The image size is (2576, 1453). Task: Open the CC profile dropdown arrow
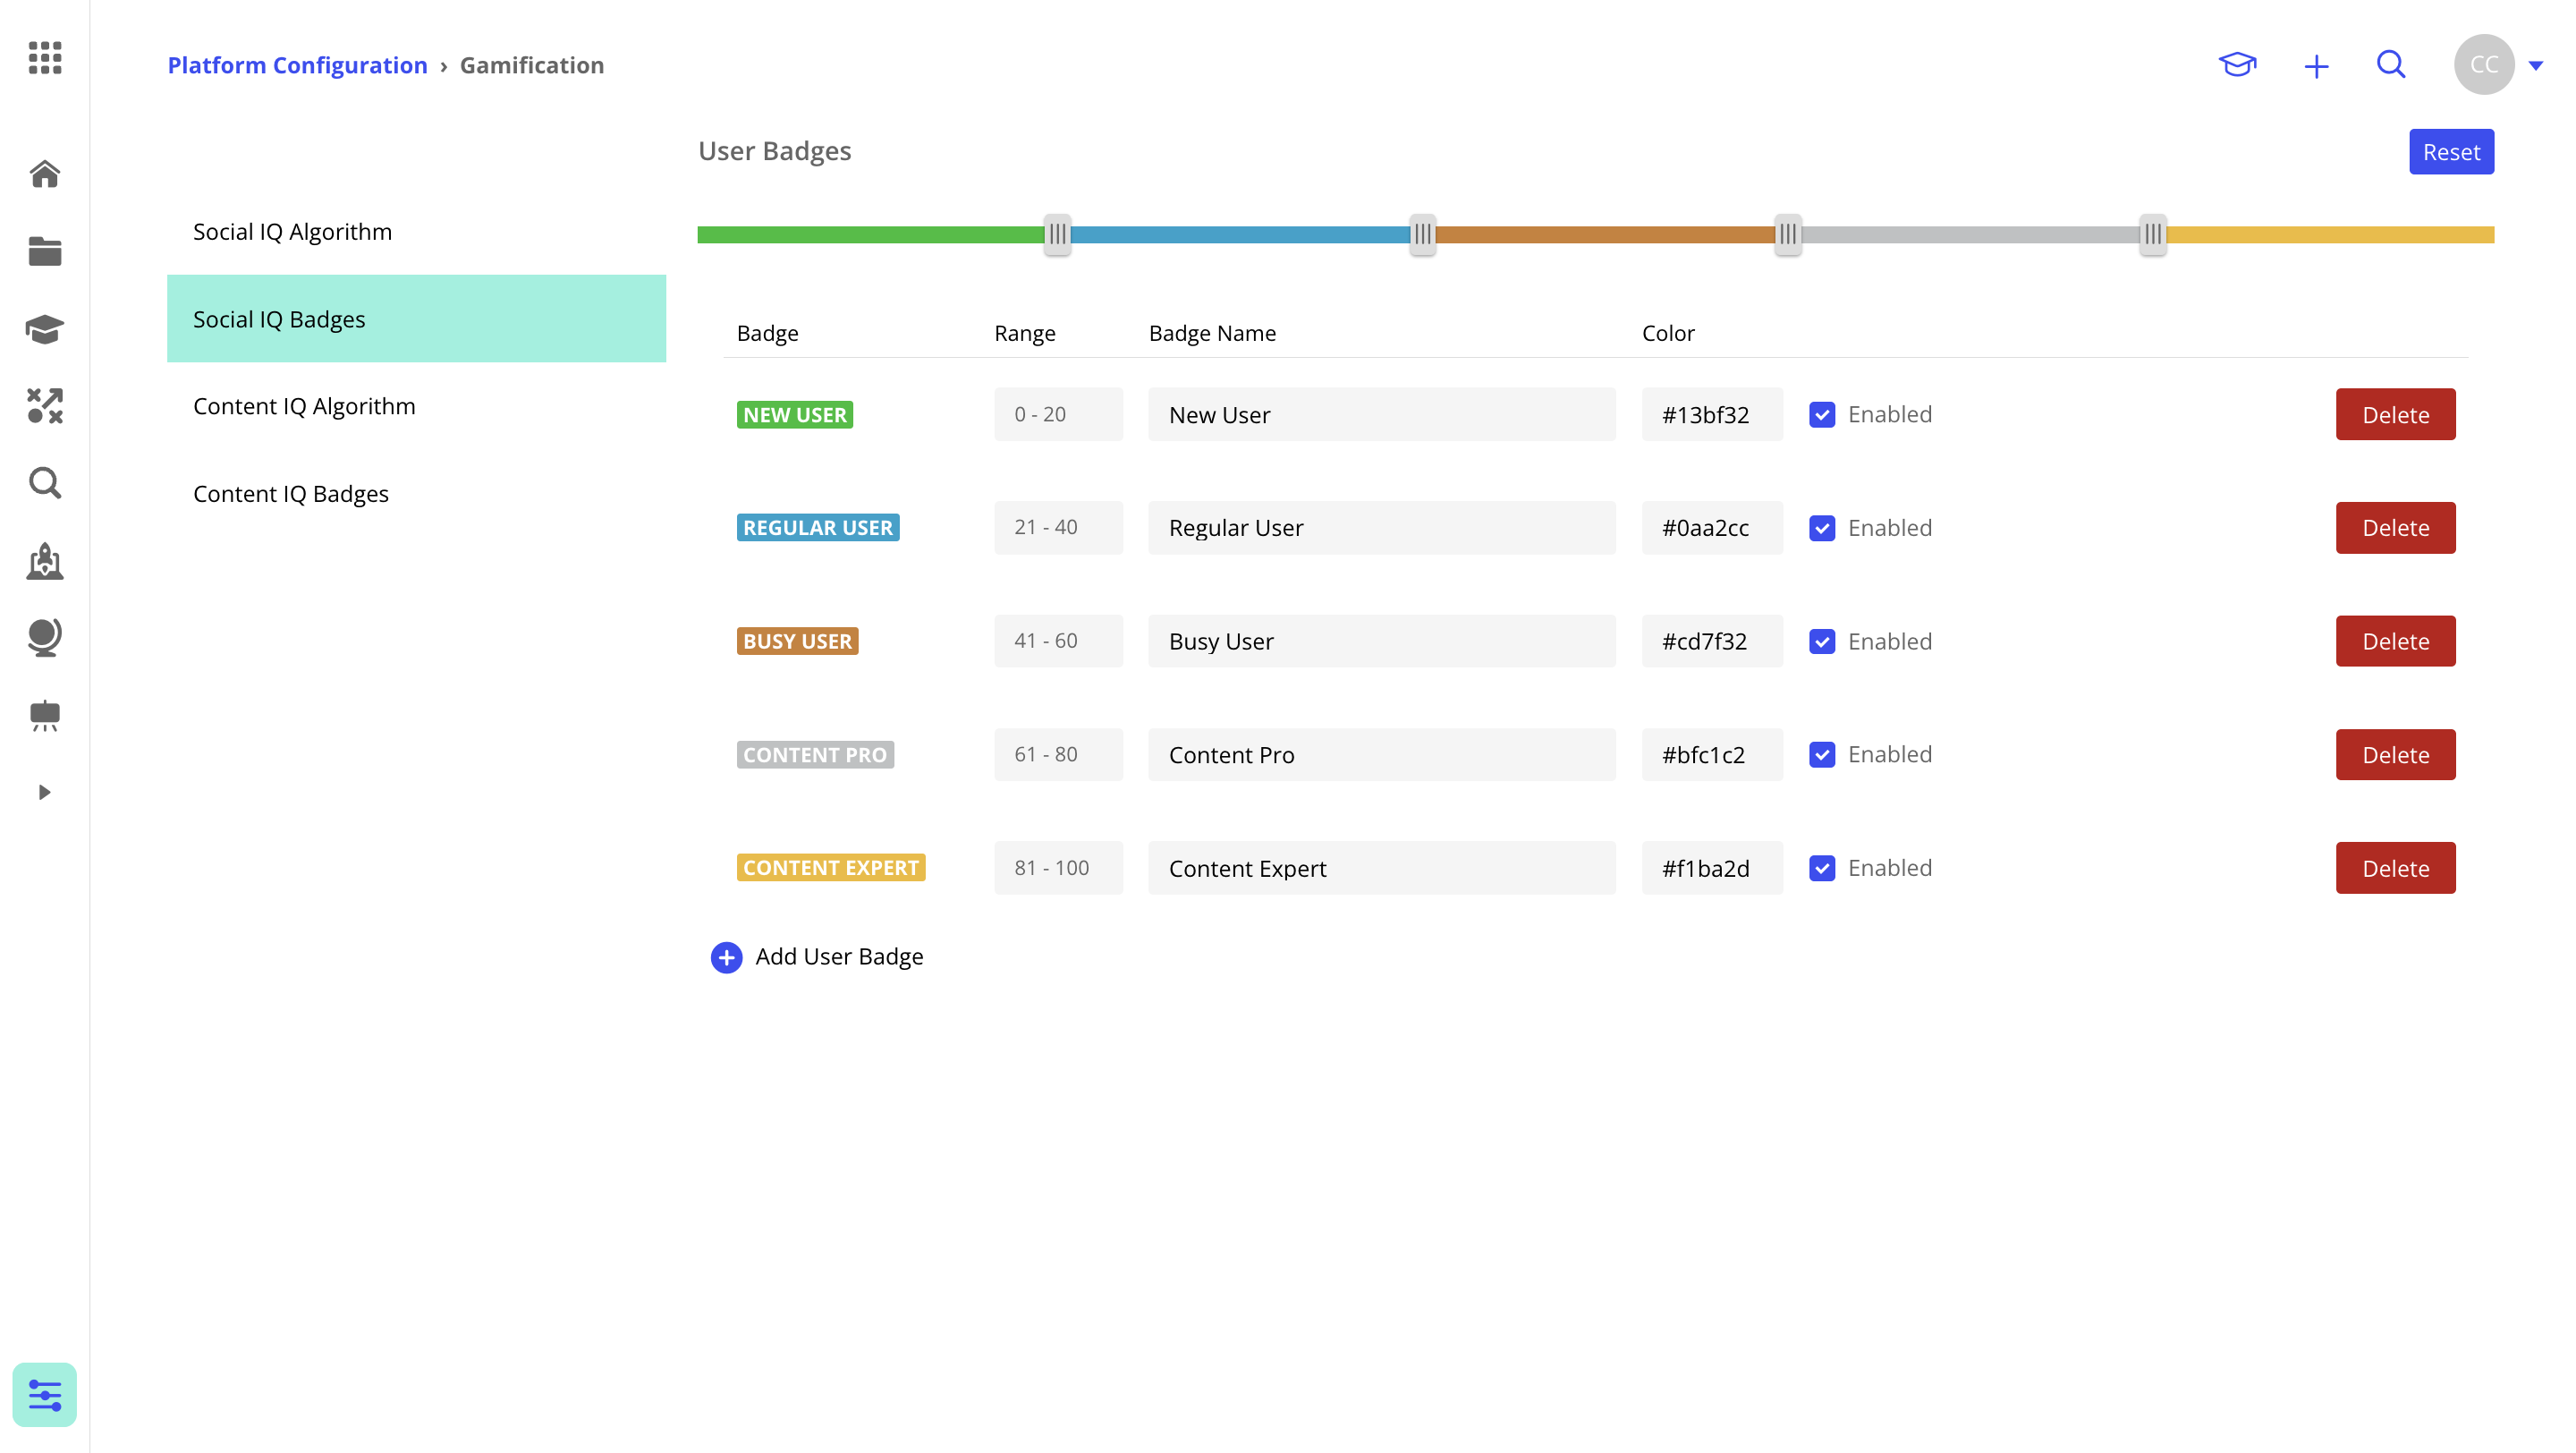(2536, 66)
